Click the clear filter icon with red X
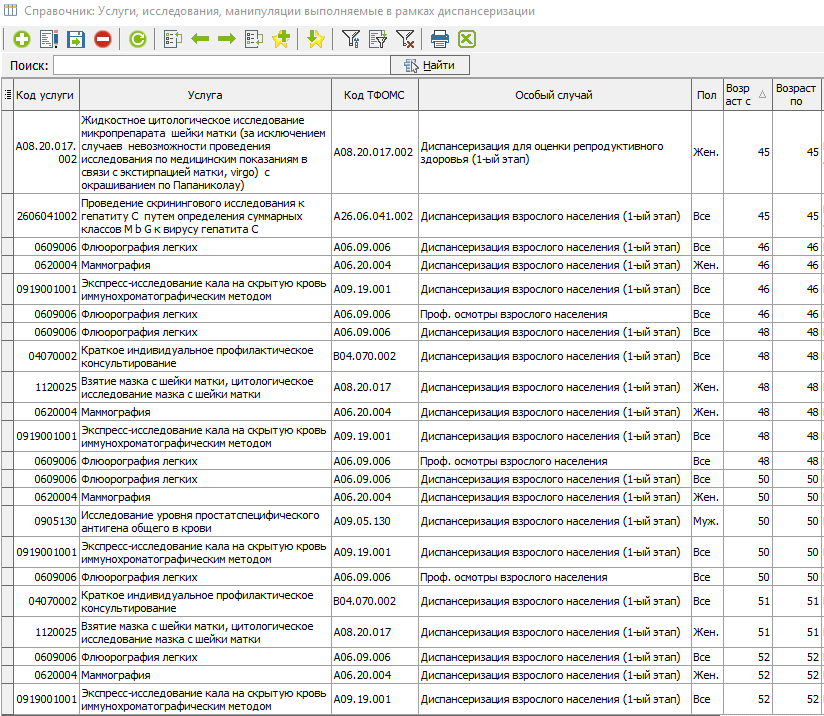This screenshot has width=824, height=716. [x=405, y=40]
